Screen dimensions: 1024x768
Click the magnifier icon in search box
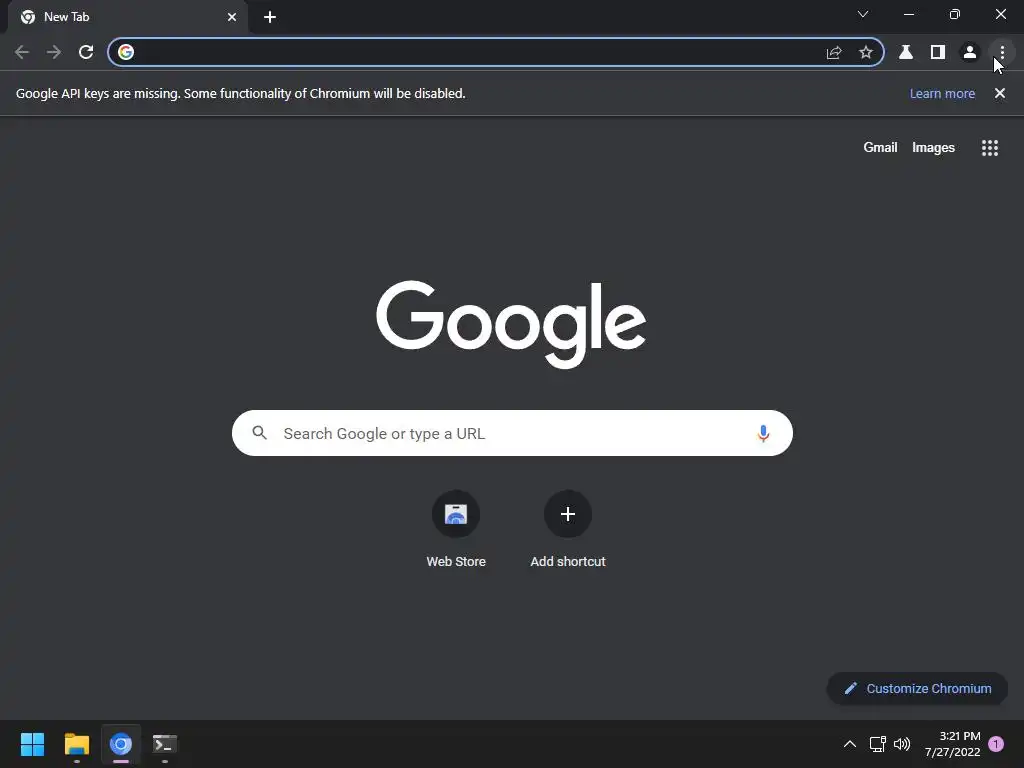pyautogui.click(x=260, y=433)
